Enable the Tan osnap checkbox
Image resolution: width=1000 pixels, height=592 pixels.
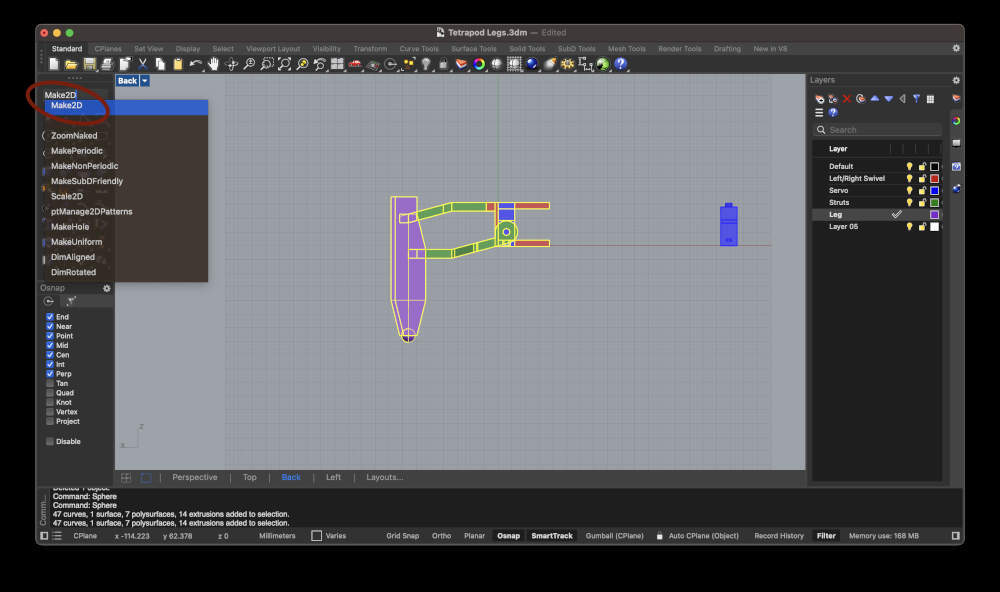(x=50, y=383)
